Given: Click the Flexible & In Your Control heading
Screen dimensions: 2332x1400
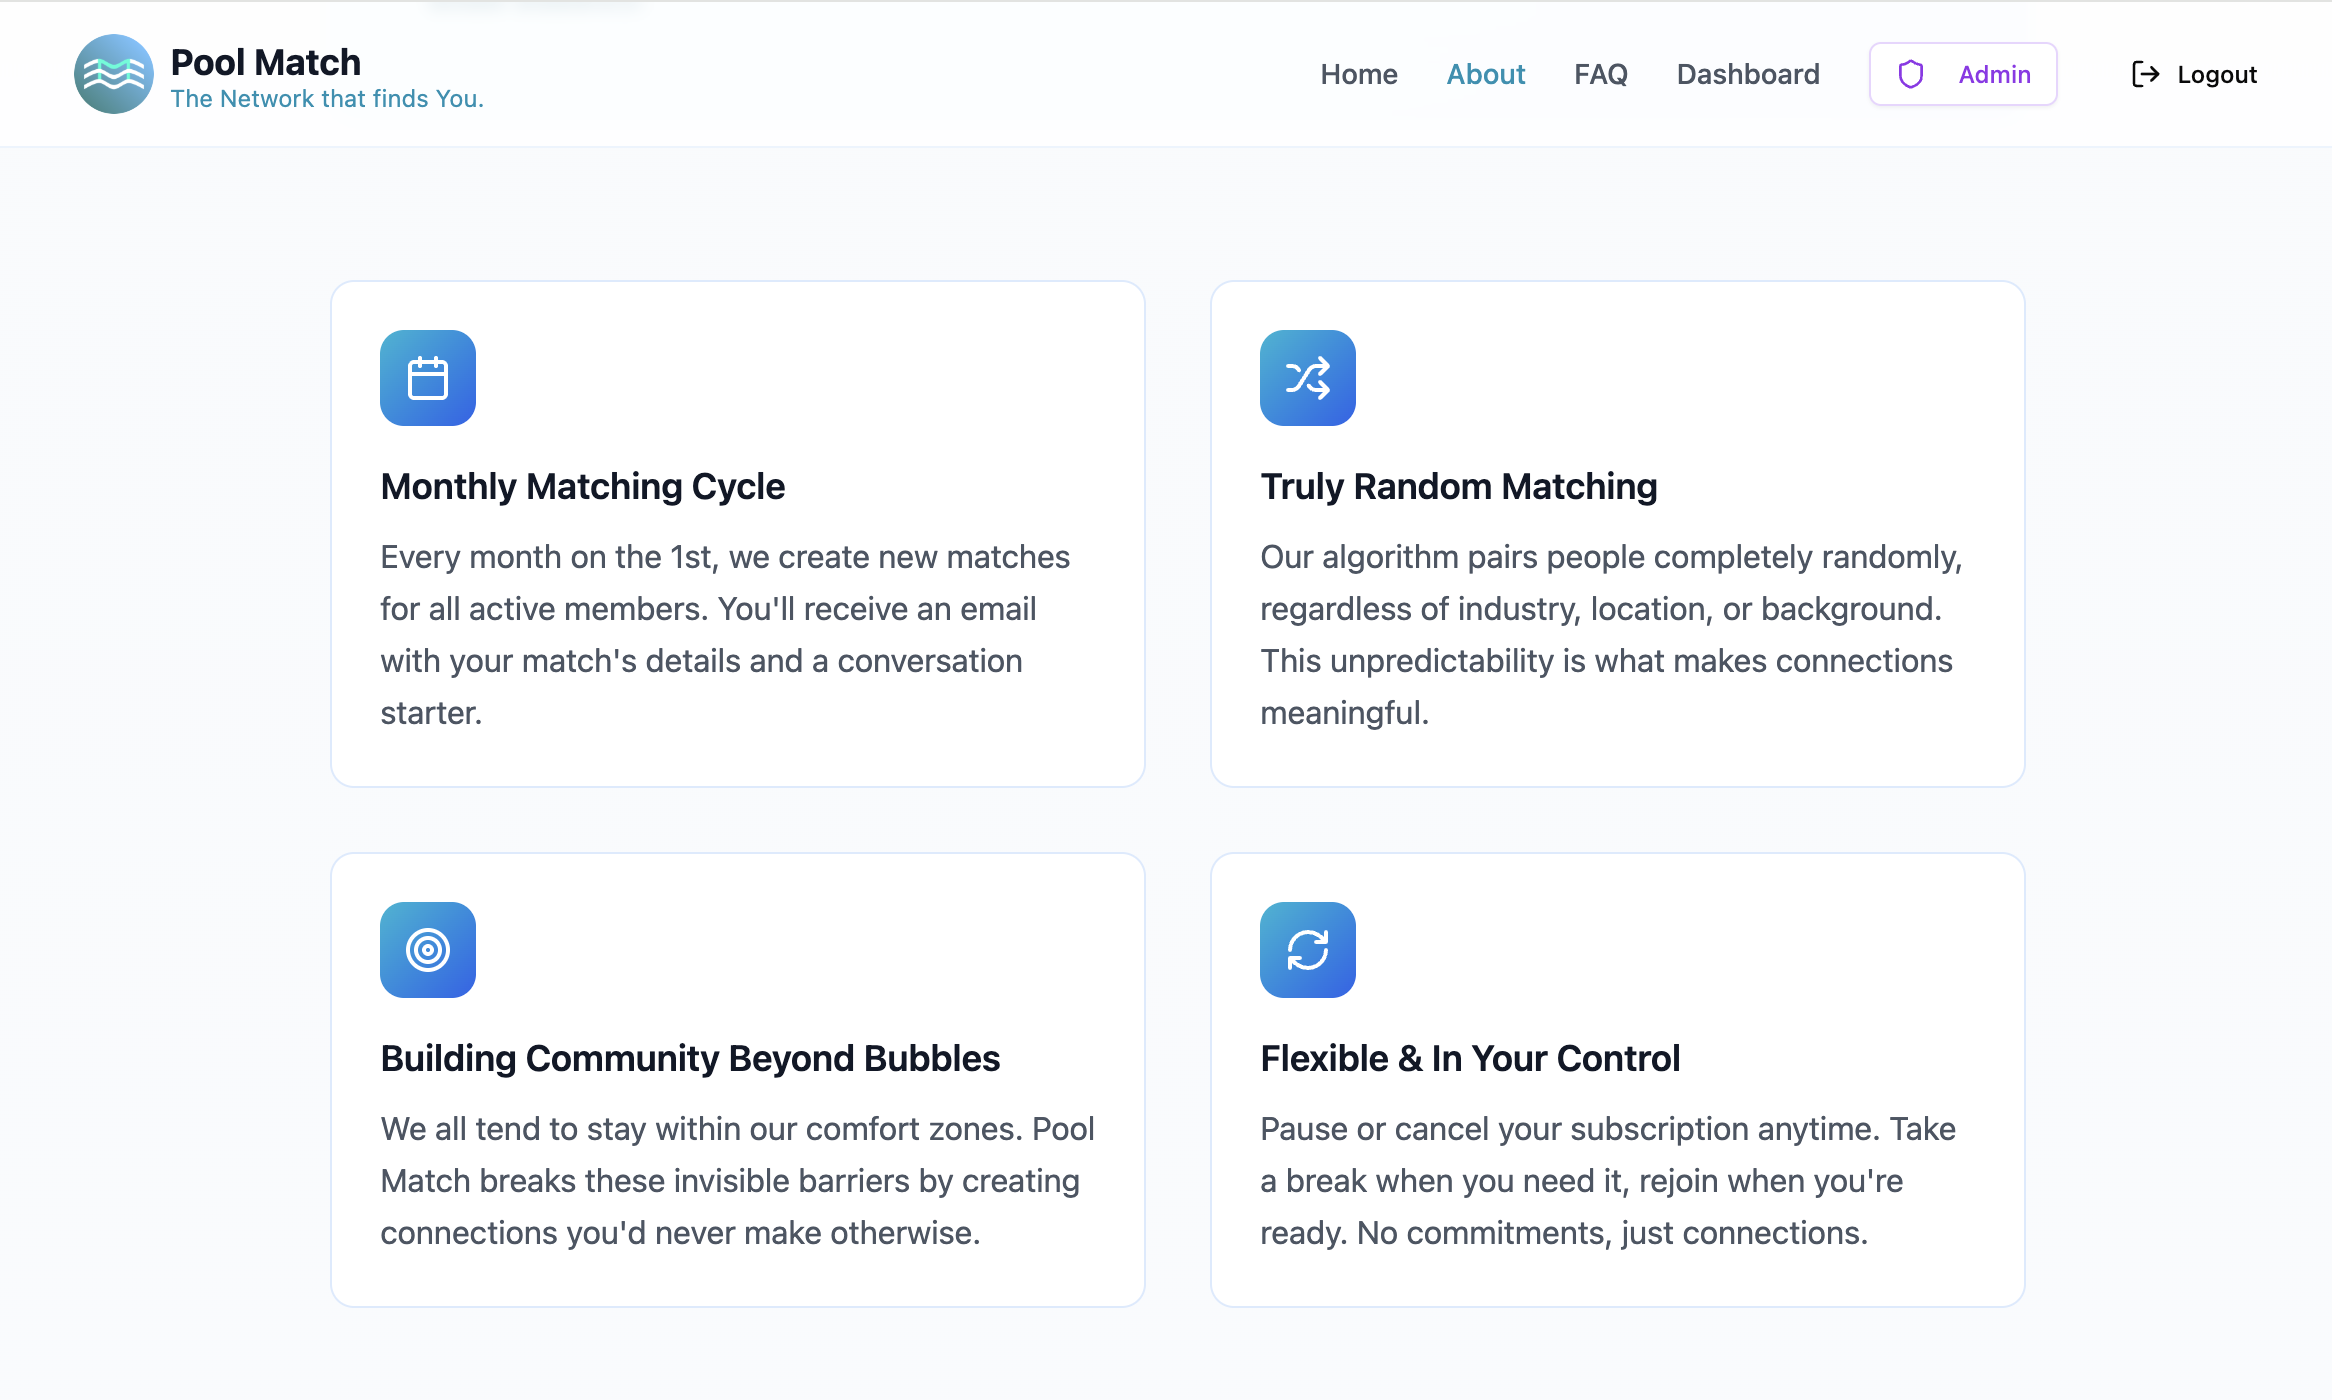Looking at the screenshot, I should coord(1470,1059).
